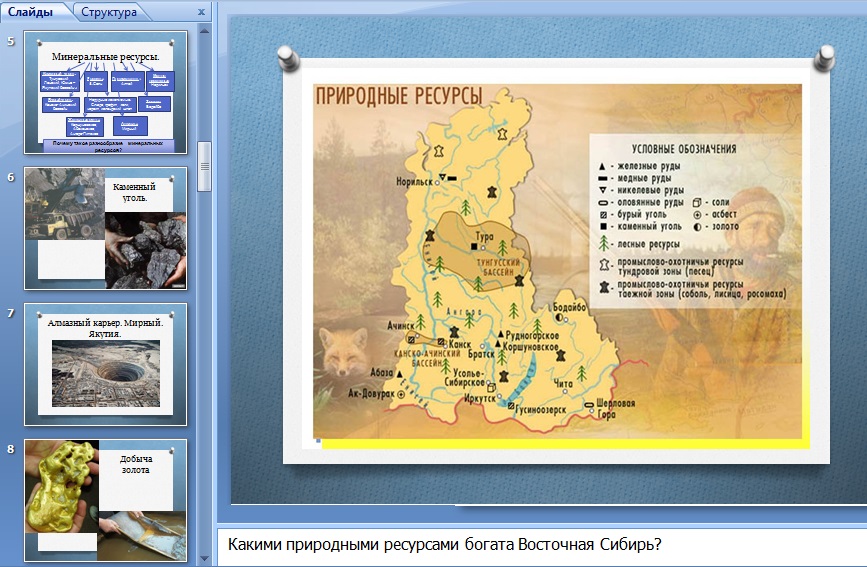Viewport: 867px width, 567px height.
Task: Click the slide number 7 label
Action: click(x=11, y=313)
